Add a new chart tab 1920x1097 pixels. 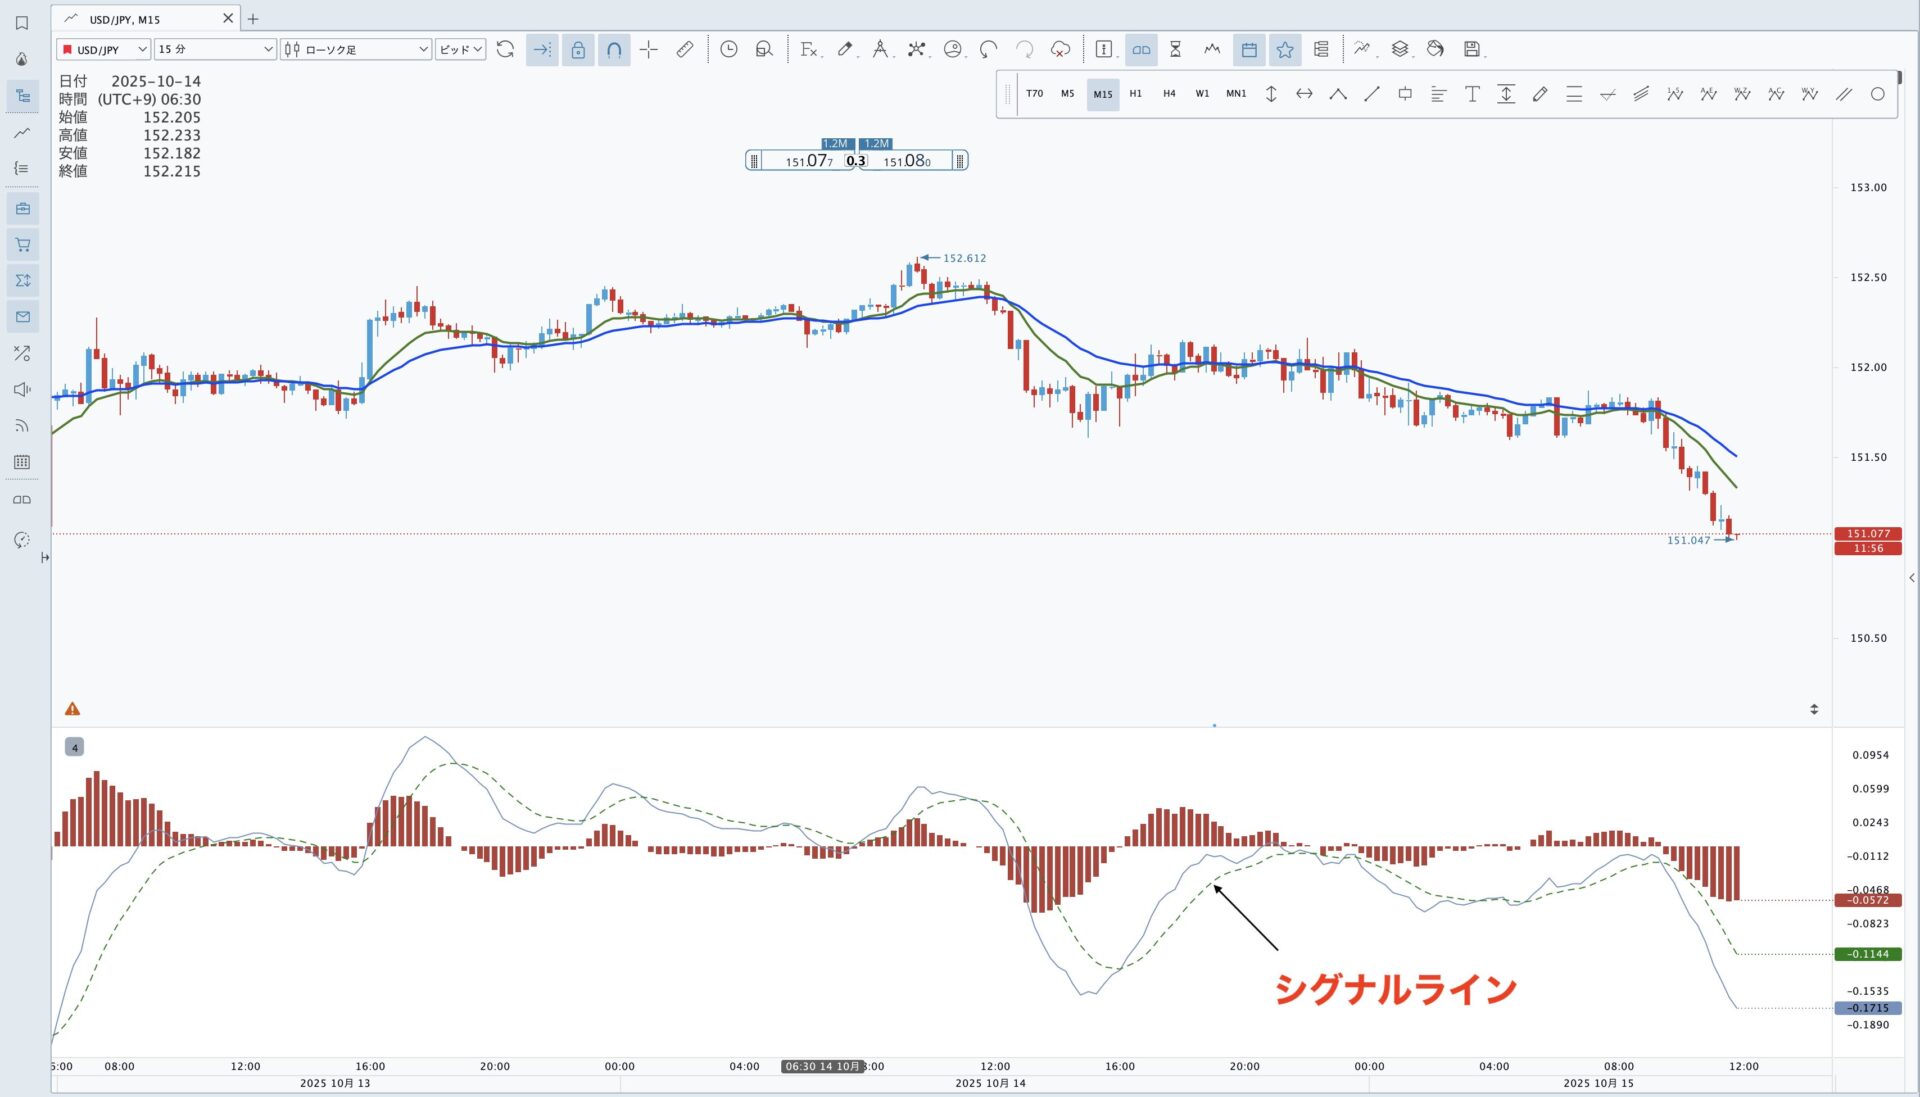(x=253, y=19)
